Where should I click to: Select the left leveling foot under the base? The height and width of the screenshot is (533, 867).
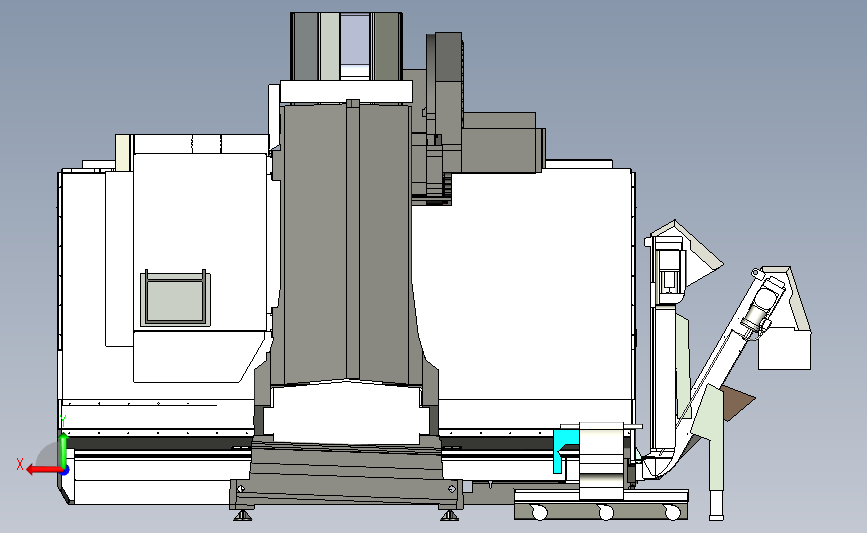point(243,515)
